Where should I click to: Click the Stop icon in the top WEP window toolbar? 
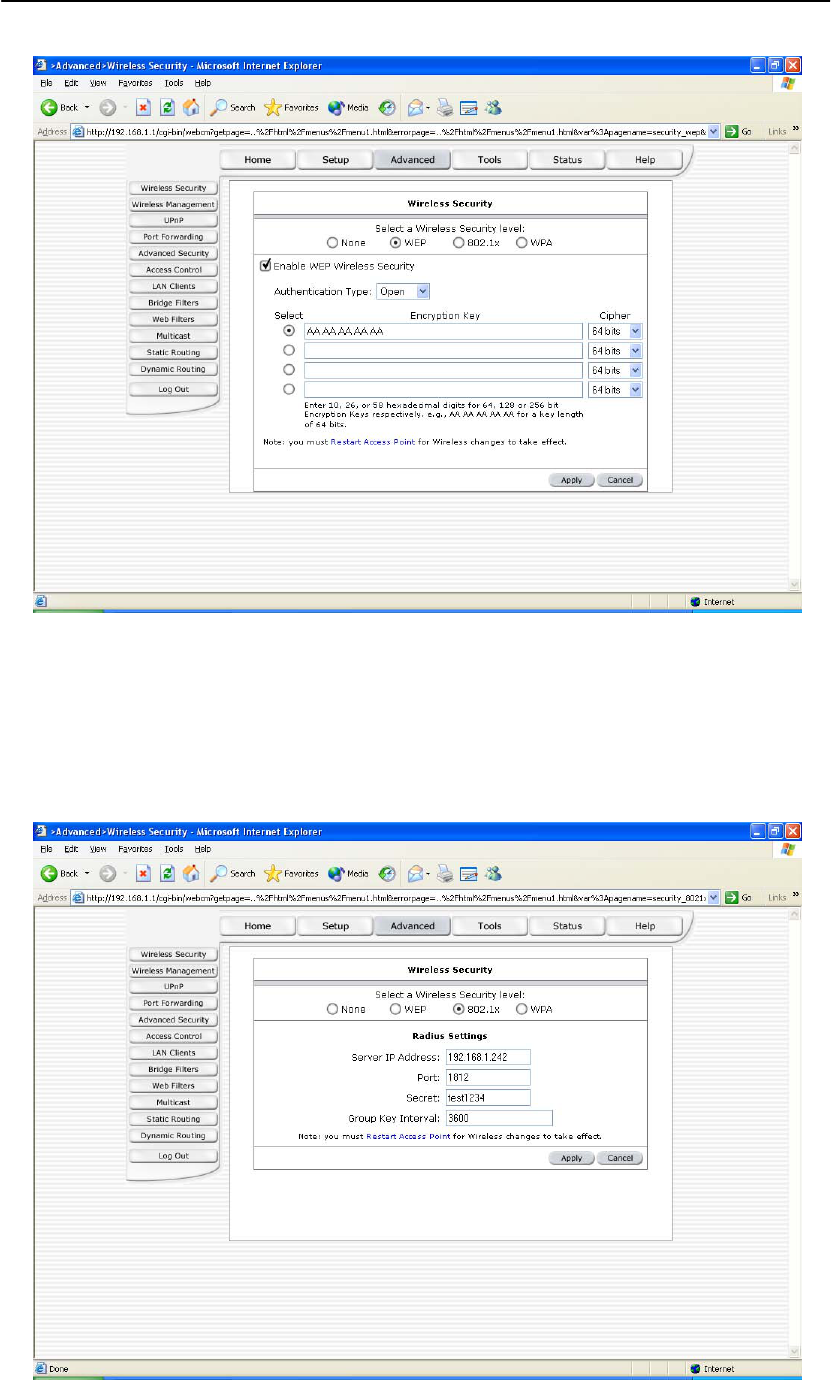(143, 107)
